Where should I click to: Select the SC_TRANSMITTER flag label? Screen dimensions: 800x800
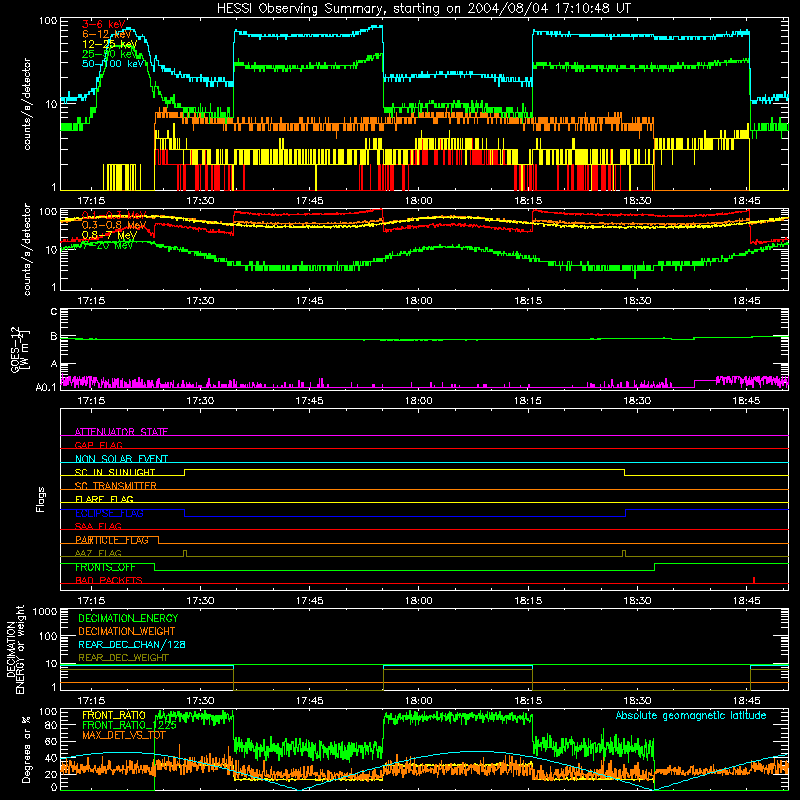115,485
